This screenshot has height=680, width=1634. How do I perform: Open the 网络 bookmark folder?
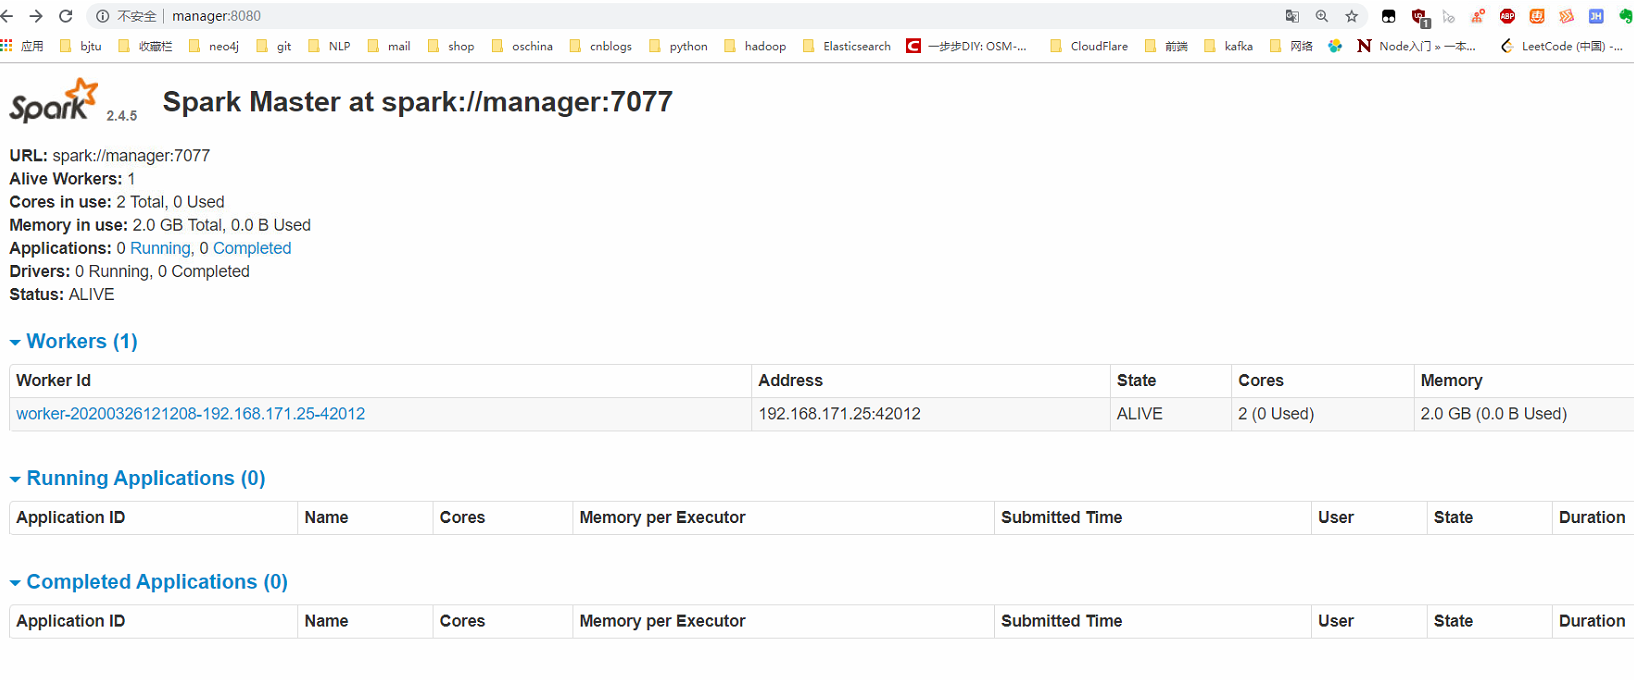pos(1291,46)
